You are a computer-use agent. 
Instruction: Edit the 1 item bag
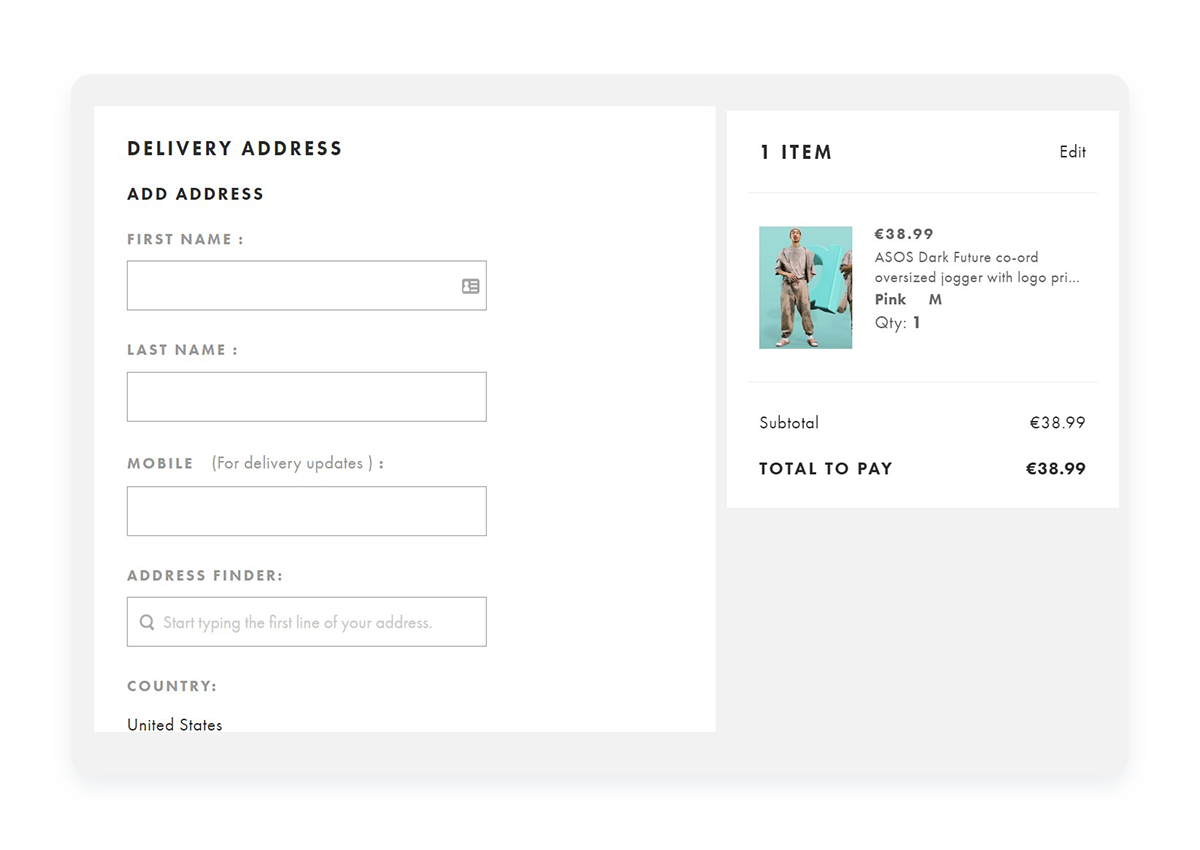(x=1073, y=152)
